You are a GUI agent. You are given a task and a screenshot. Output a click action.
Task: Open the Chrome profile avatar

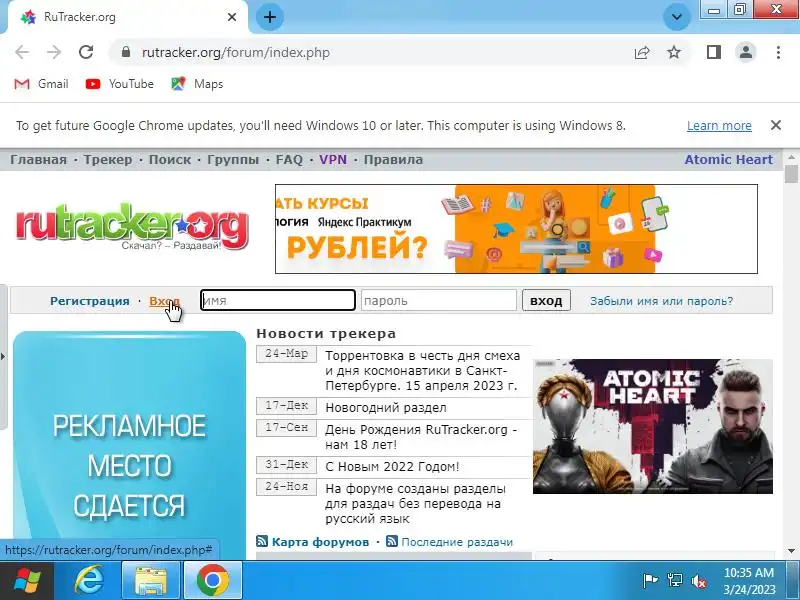(745, 52)
